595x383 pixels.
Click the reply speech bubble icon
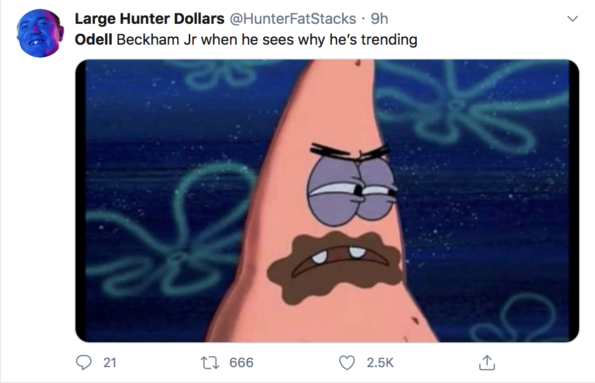(x=83, y=363)
